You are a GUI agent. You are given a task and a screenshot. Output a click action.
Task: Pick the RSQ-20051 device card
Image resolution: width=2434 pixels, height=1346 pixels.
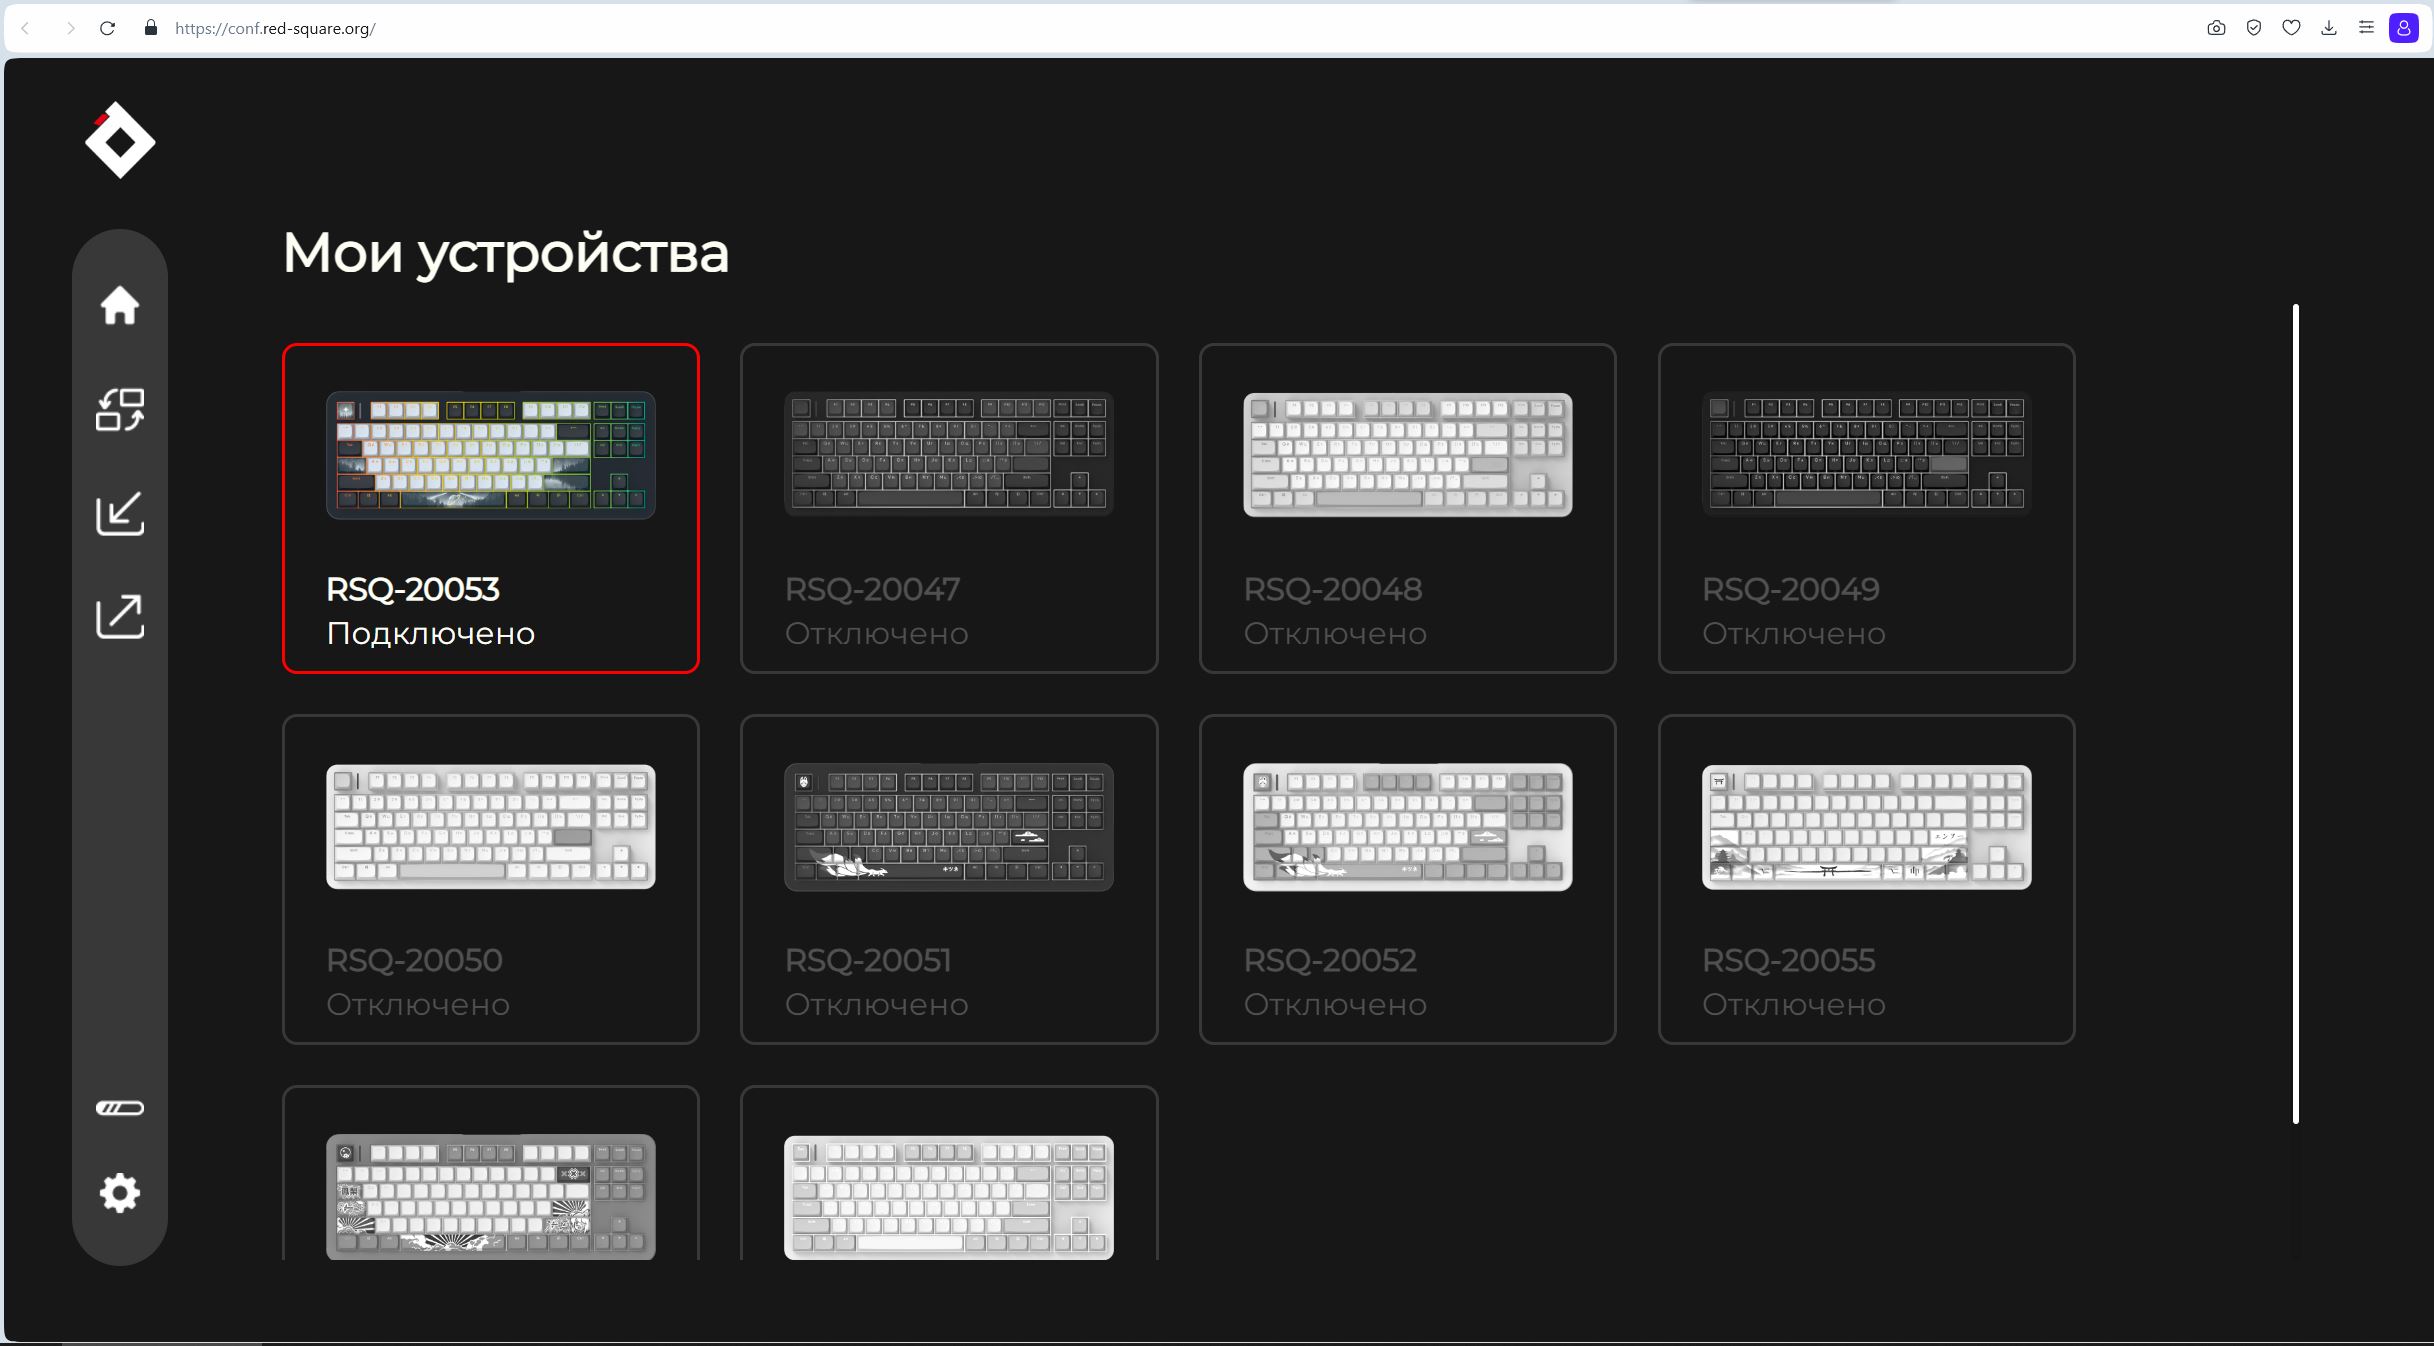coord(948,879)
